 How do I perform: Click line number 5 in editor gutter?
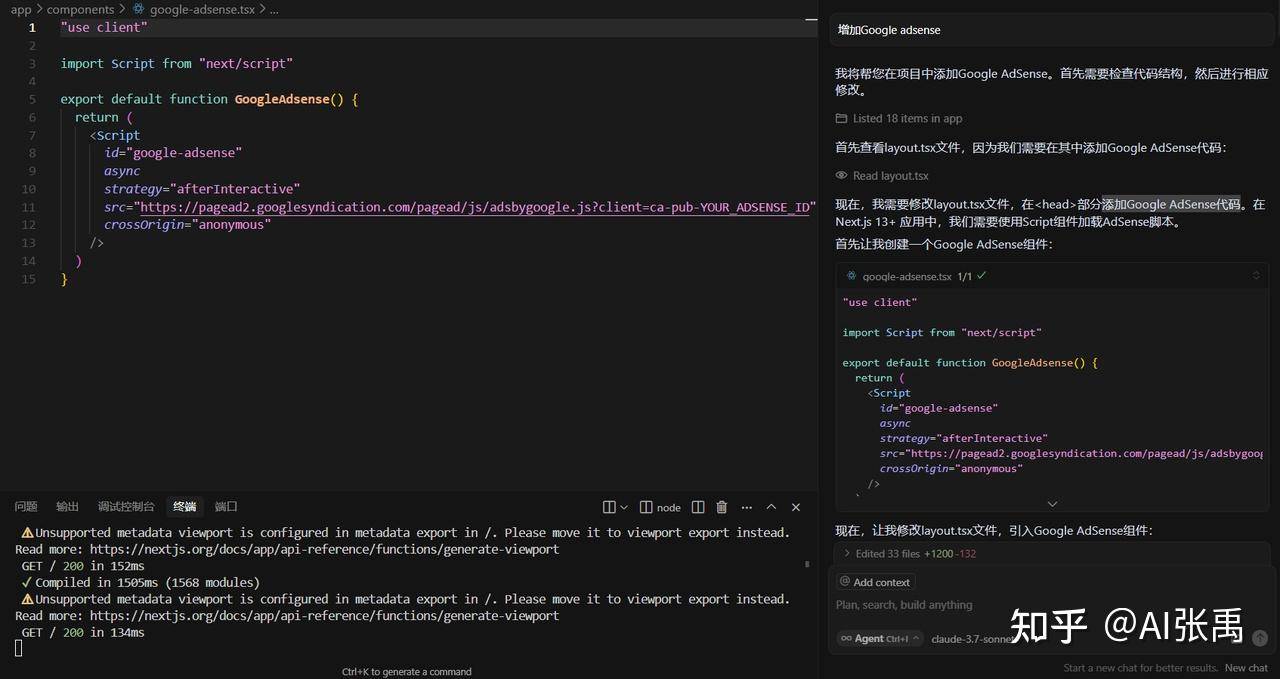click(32, 99)
